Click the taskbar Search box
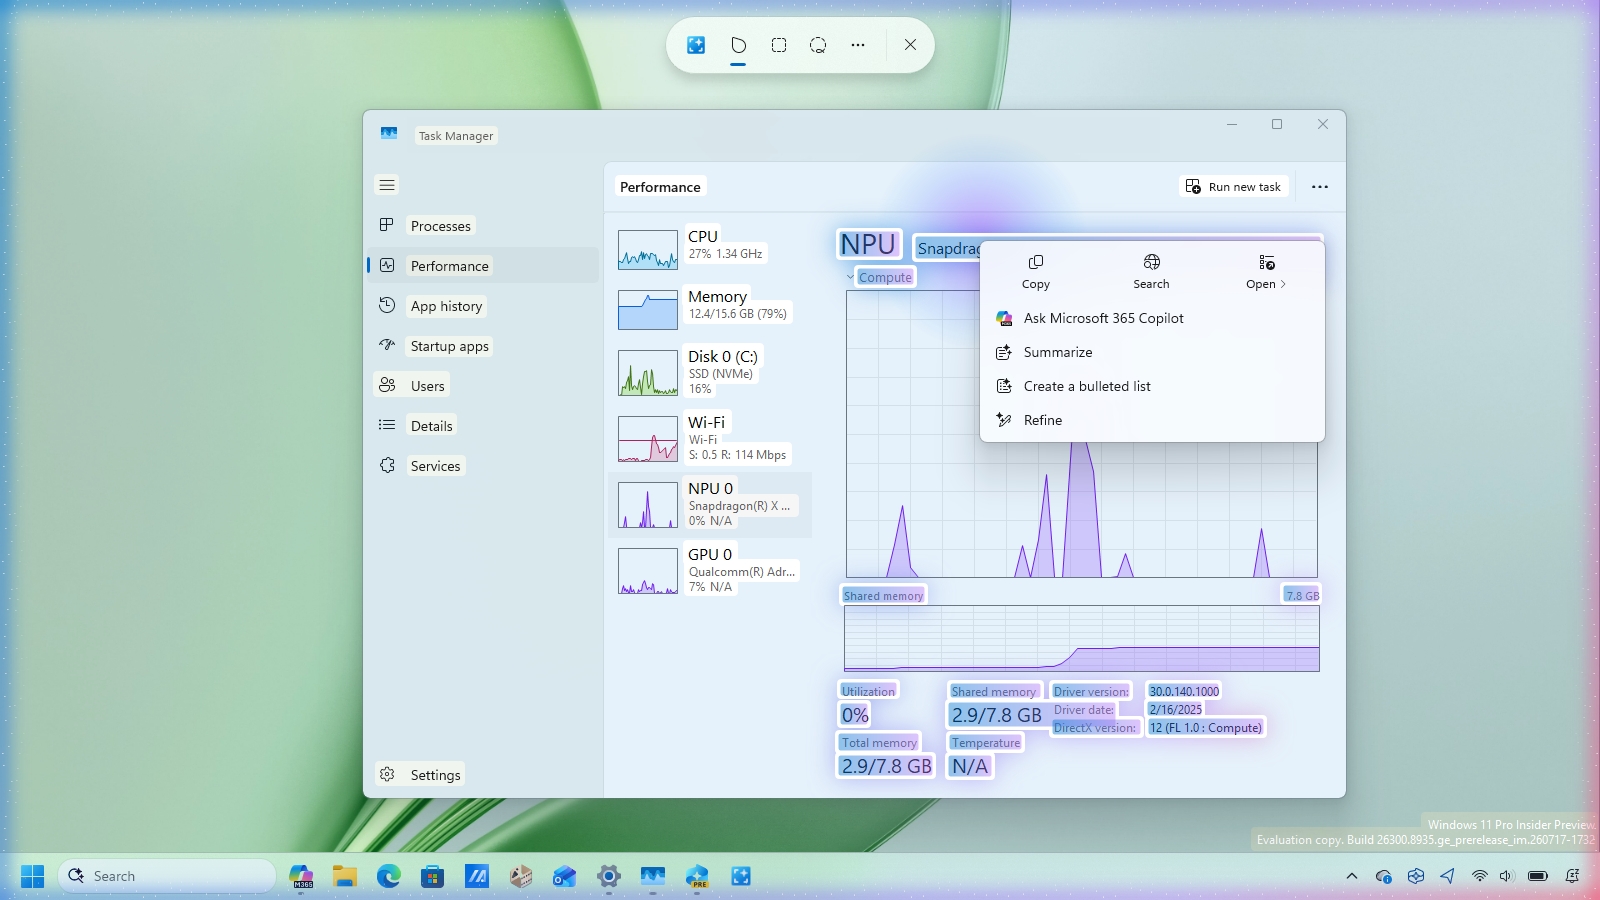The height and width of the screenshot is (900, 1600). [x=167, y=876]
